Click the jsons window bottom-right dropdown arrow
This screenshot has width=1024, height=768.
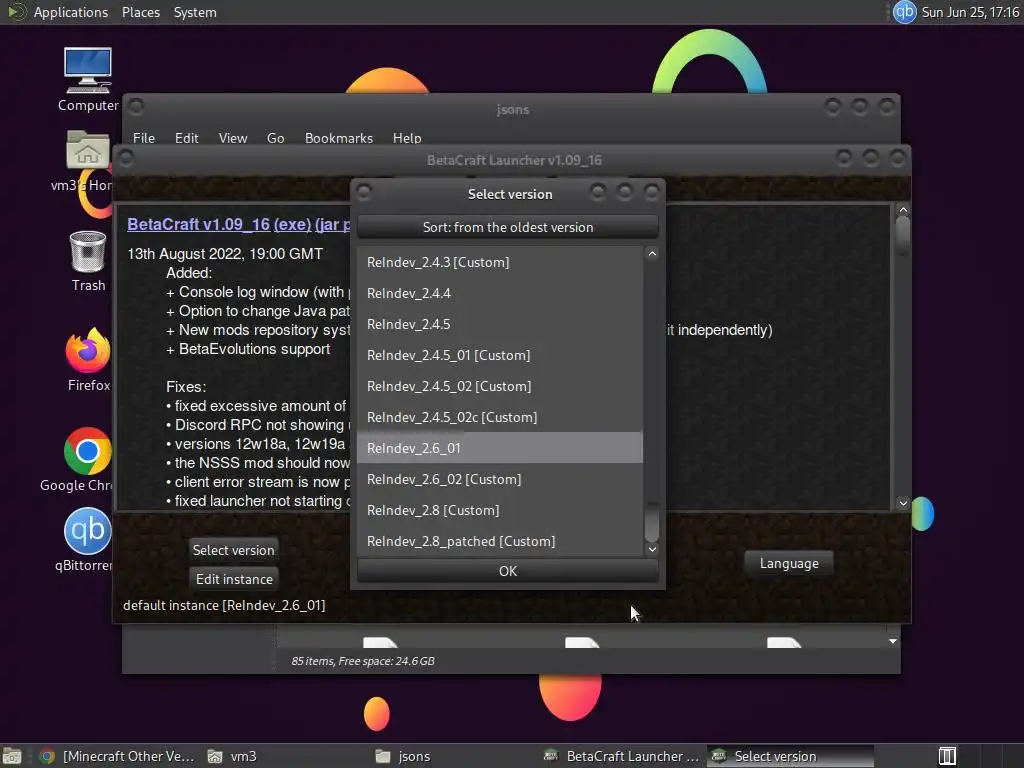pyautogui.click(x=893, y=641)
